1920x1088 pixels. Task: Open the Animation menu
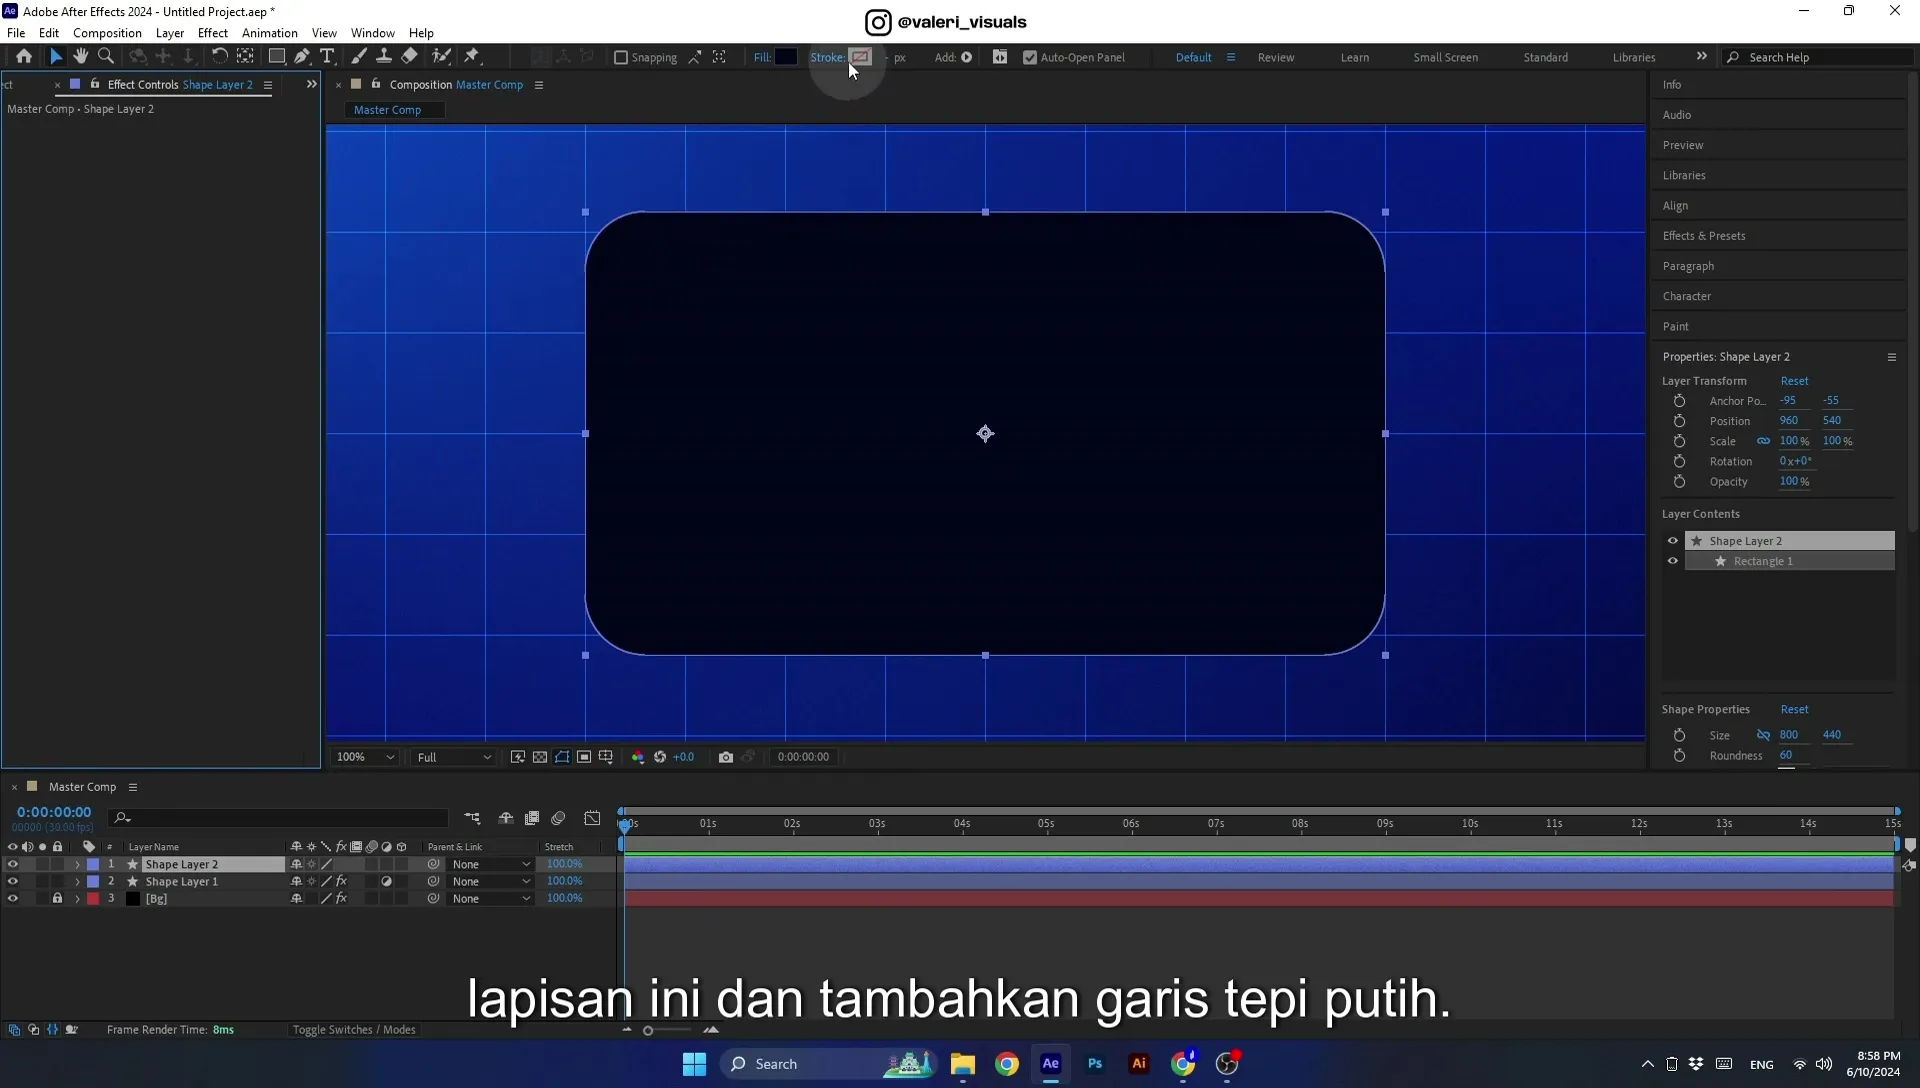coord(270,33)
